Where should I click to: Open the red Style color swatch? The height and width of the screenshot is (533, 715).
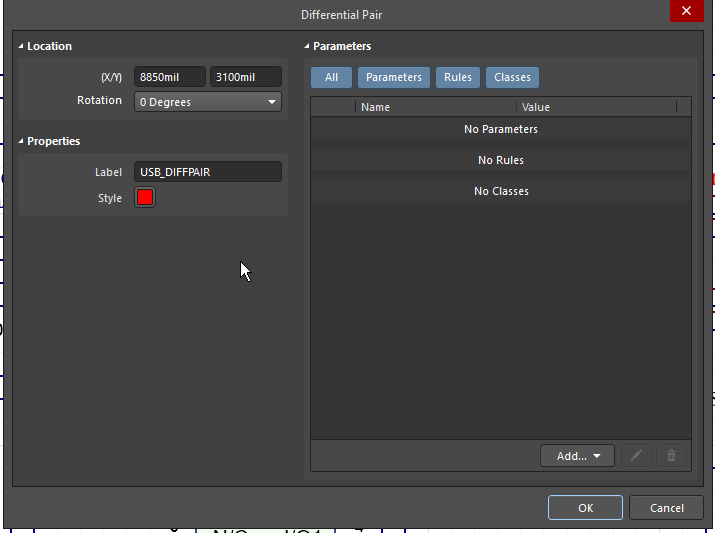pyautogui.click(x=145, y=197)
